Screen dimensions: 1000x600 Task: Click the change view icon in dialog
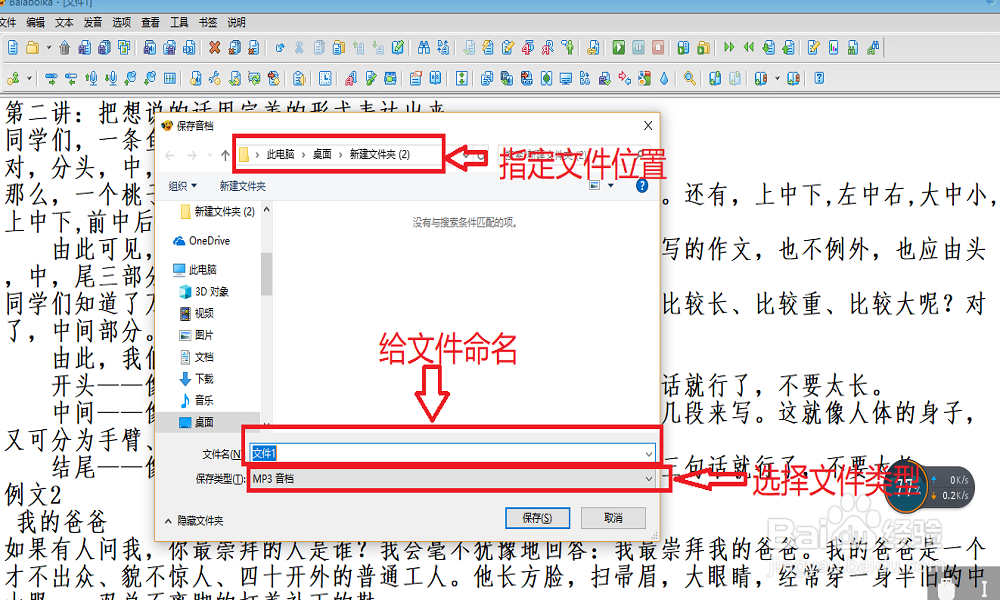click(x=595, y=186)
